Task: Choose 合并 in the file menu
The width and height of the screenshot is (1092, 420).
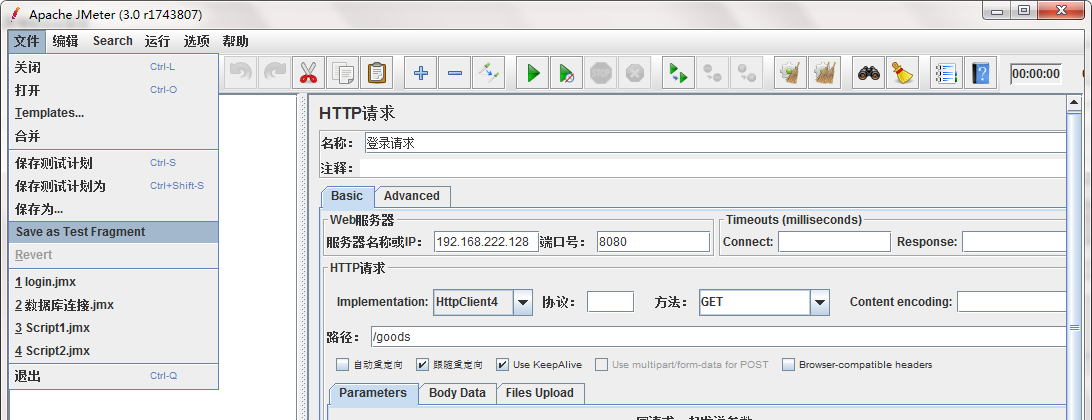Action: [114, 136]
